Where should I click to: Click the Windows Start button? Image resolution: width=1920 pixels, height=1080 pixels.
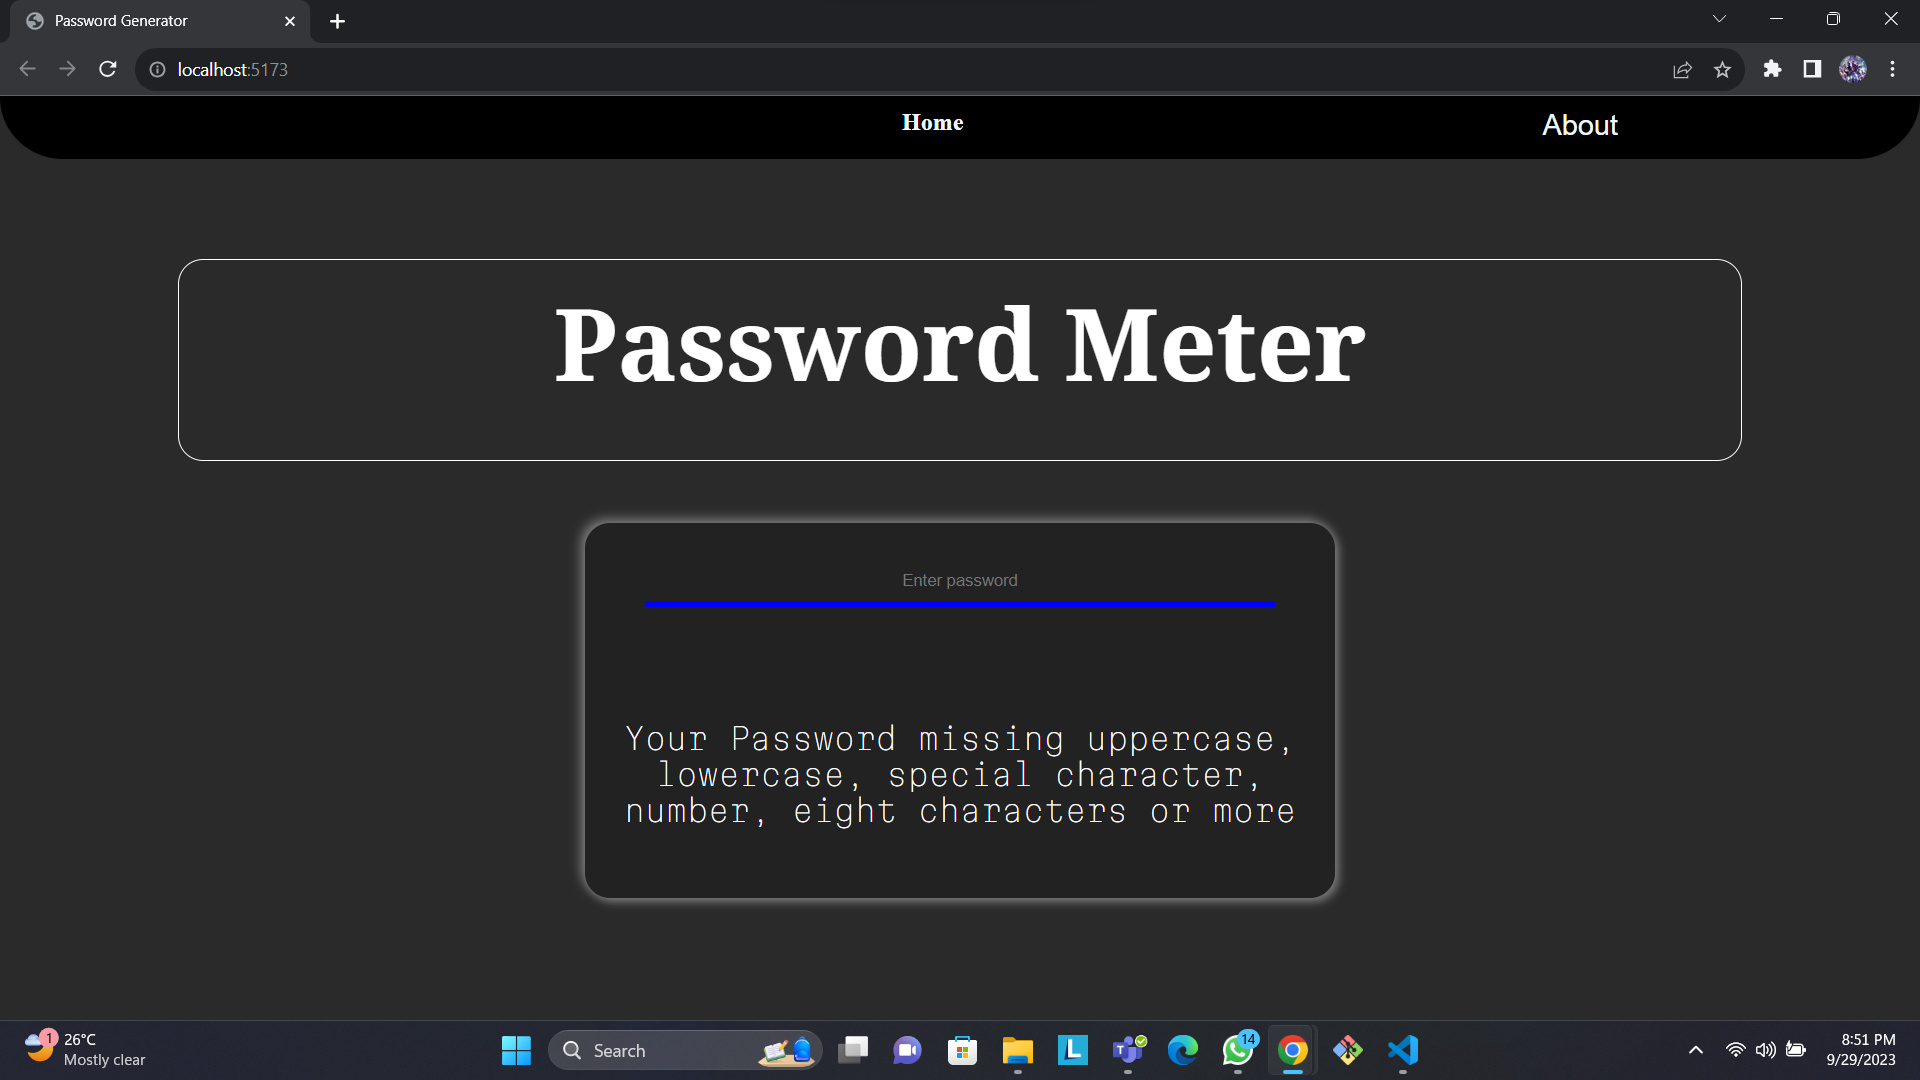click(x=516, y=1050)
